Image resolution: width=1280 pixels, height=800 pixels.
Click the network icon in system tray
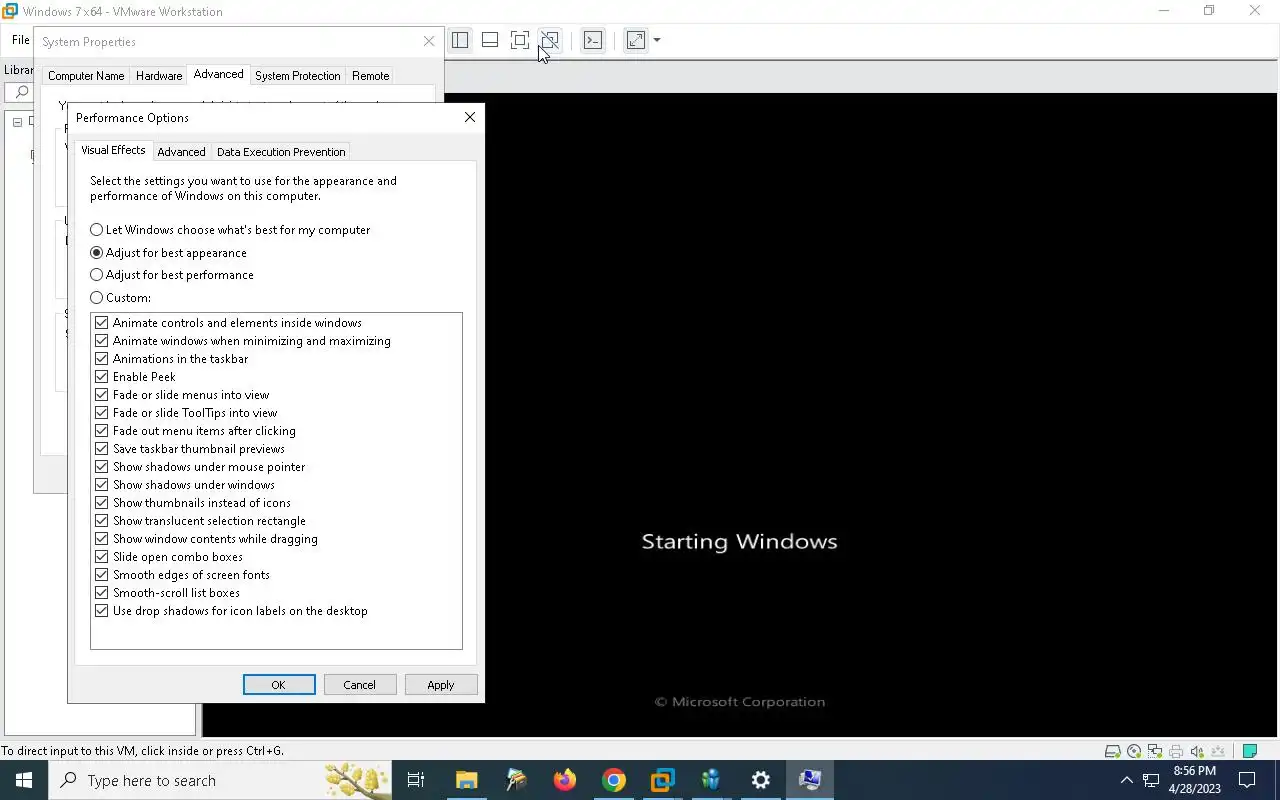tap(1151, 780)
